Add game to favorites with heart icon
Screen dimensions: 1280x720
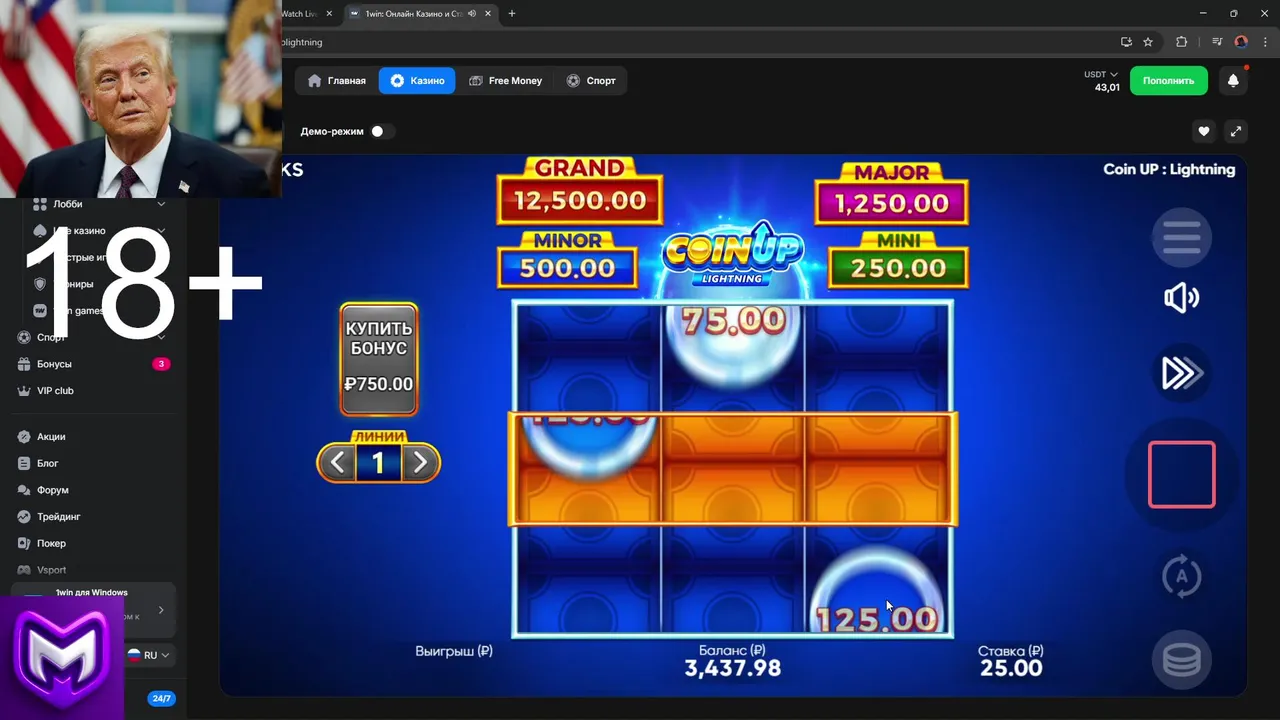pyautogui.click(x=1204, y=131)
